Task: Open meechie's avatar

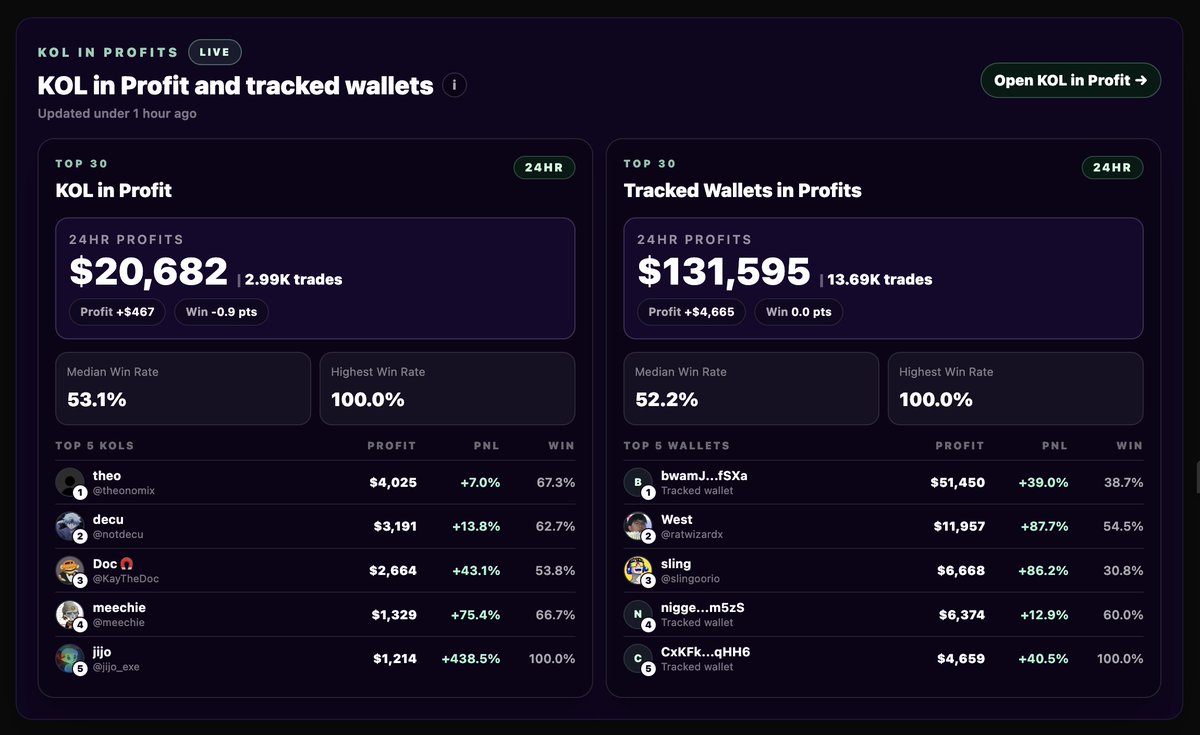Action: (70, 614)
